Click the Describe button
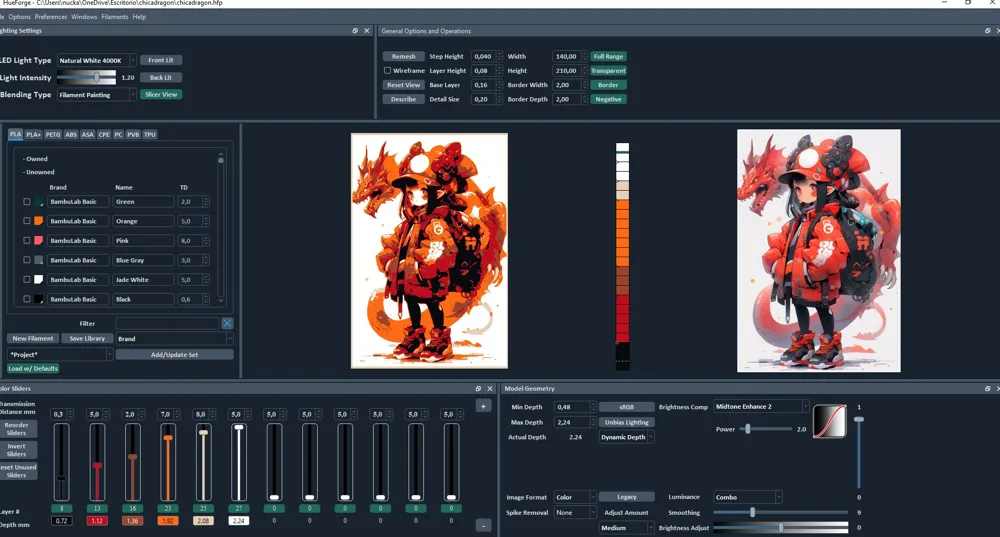Image resolution: width=1000 pixels, height=537 pixels. pos(404,99)
